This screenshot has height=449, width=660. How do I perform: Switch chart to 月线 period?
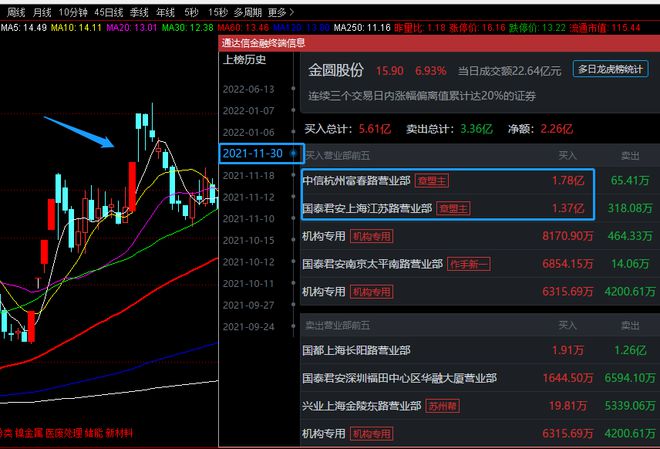(42, 13)
